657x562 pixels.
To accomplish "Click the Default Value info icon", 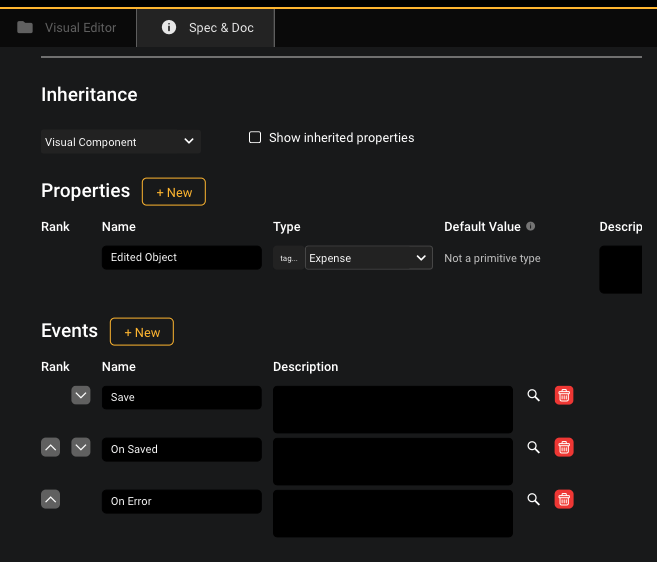I will (x=530, y=226).
